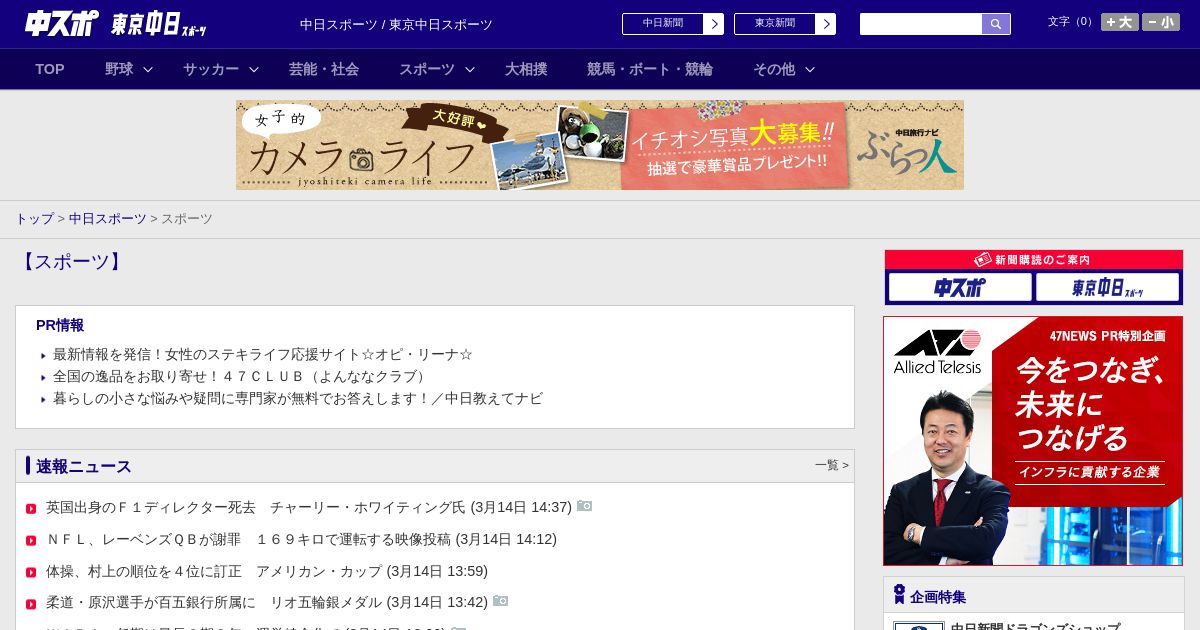
Task: Click 中スポ subscription banner button
Action: point(960,287)
